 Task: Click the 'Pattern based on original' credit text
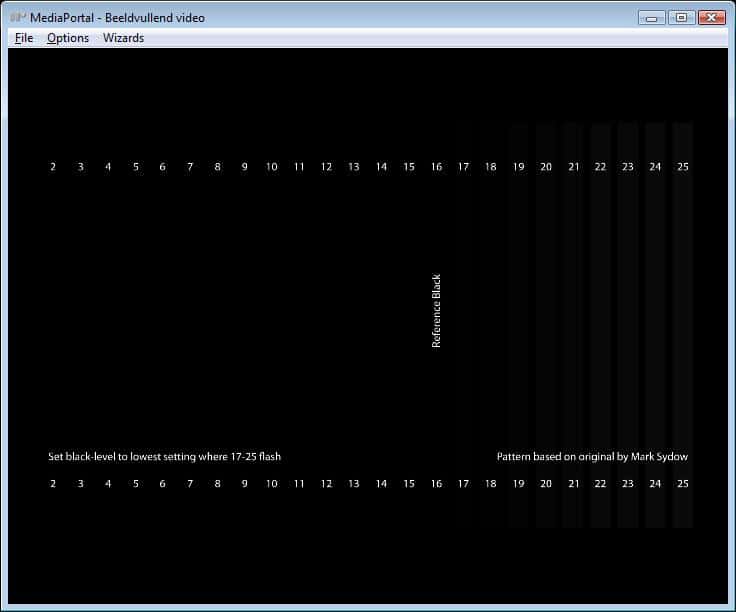coord(592,457)
